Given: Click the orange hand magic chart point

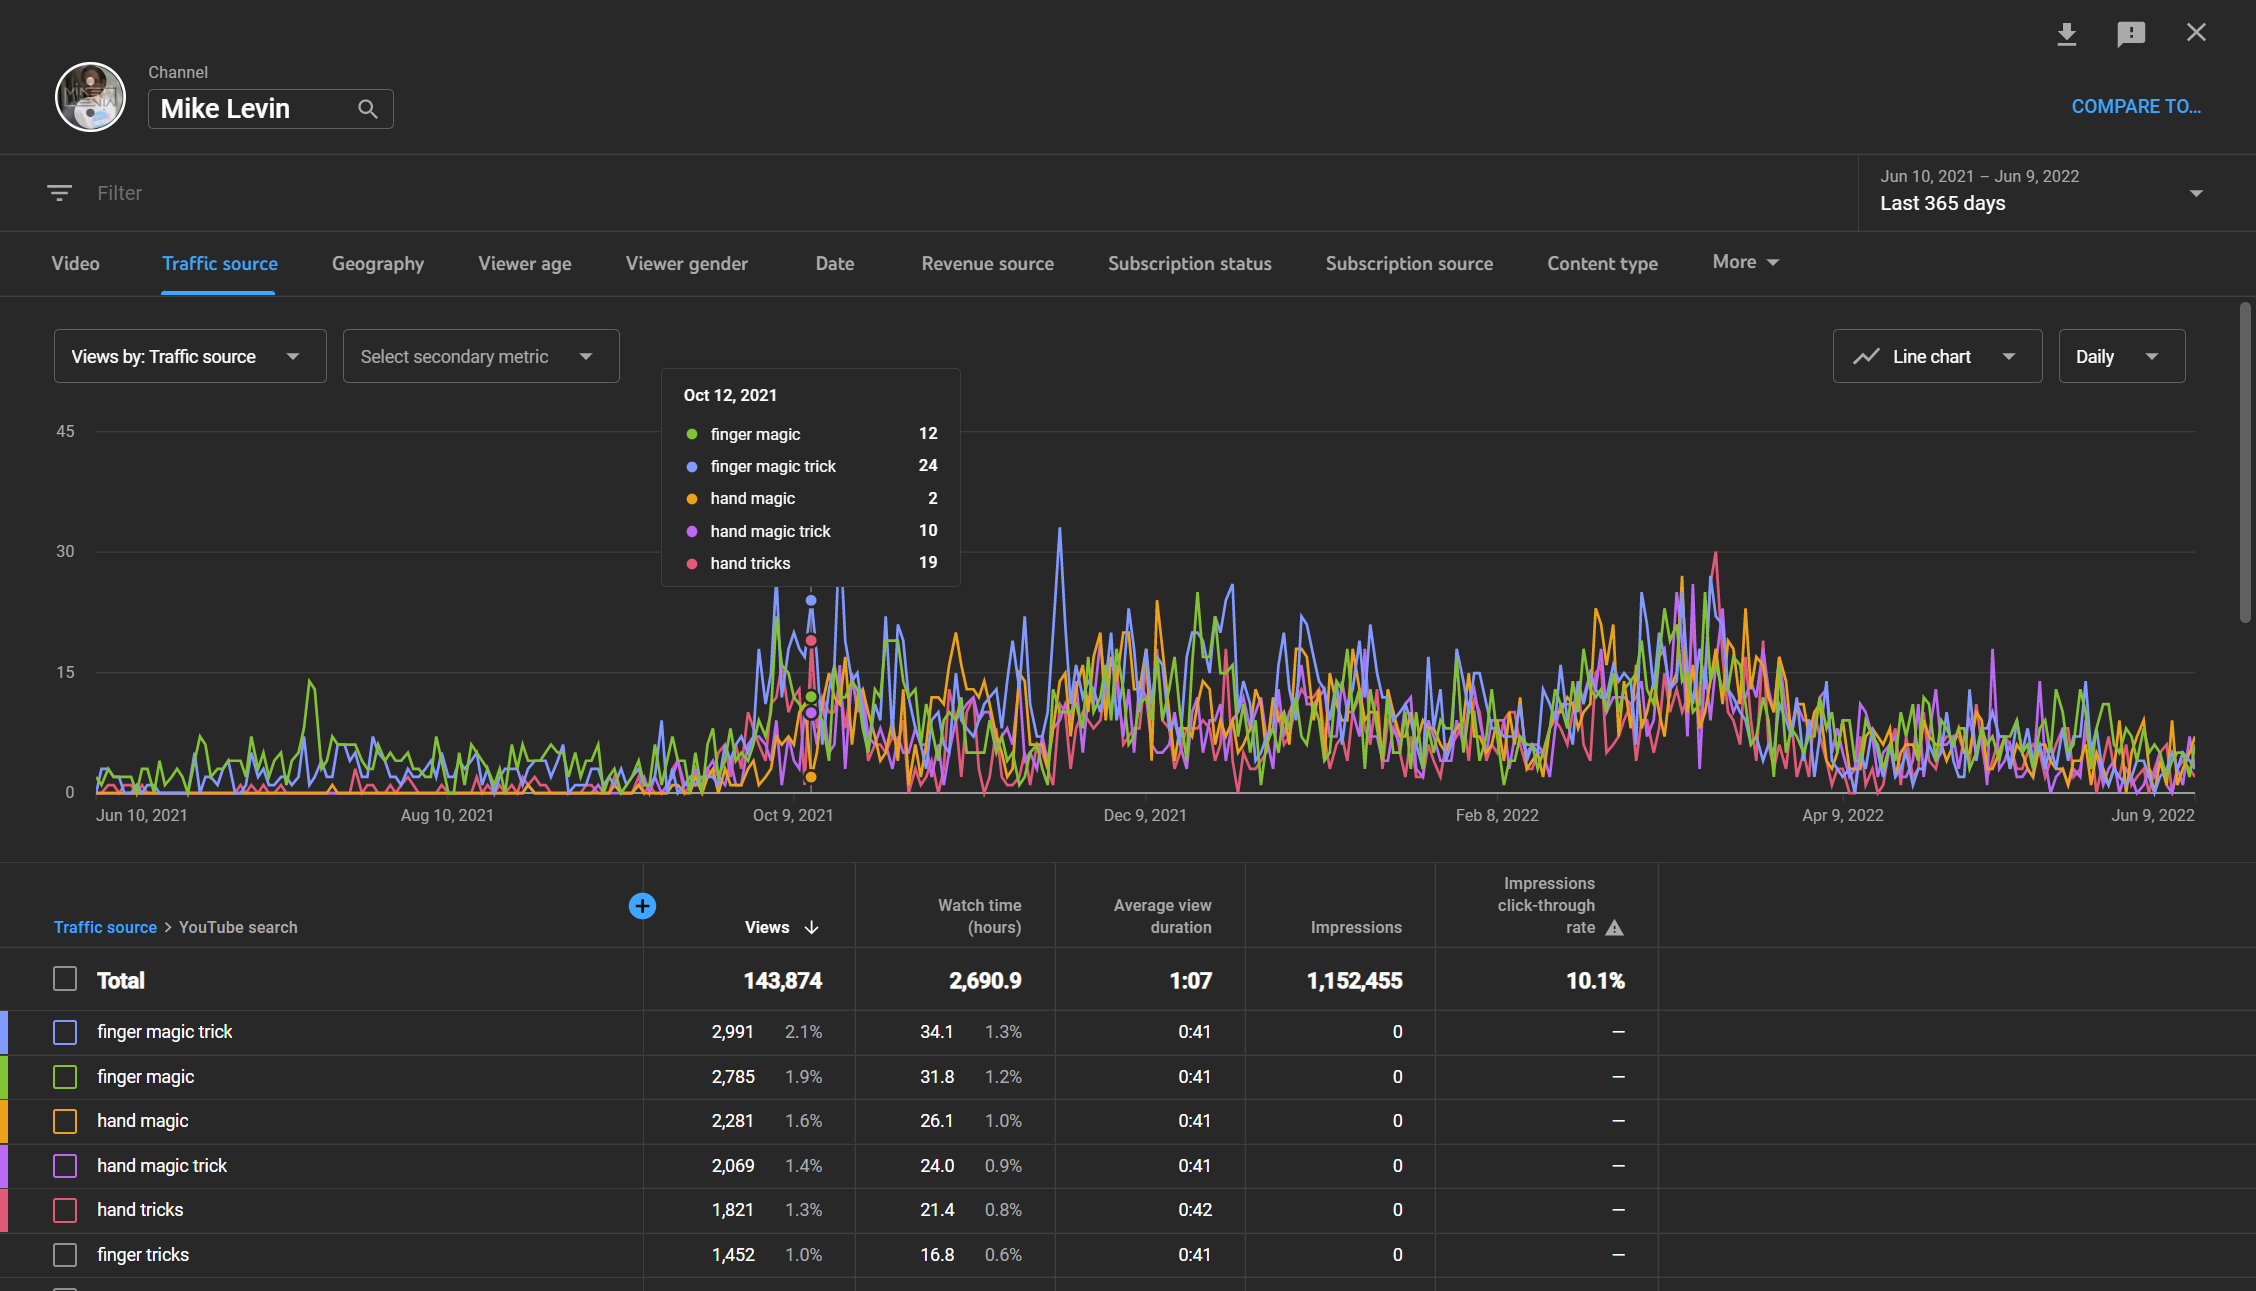Looking at the screenshot, I should [811, 777].
